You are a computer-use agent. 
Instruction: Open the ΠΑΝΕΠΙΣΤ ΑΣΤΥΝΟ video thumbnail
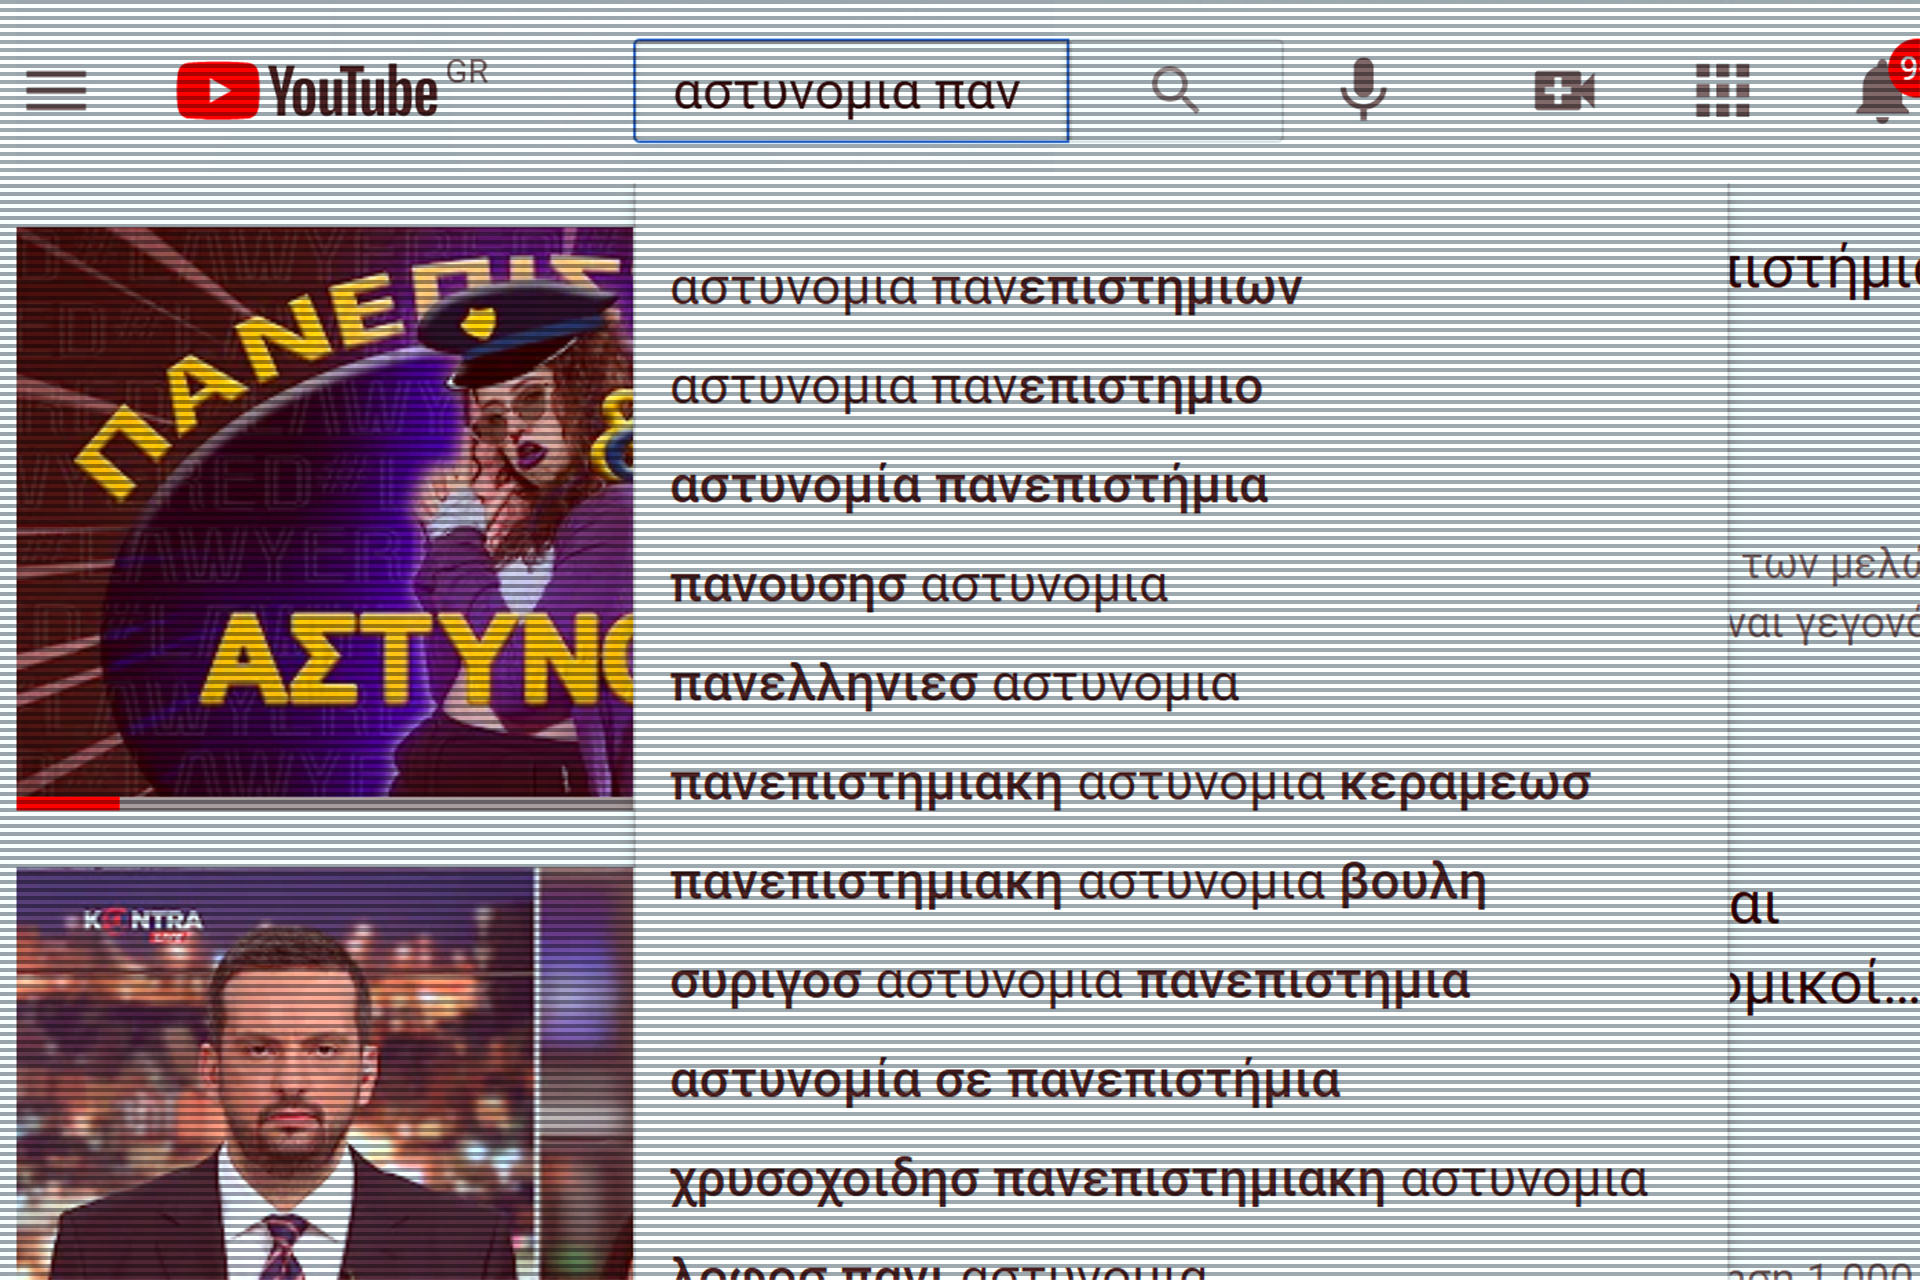coord(324,512)
